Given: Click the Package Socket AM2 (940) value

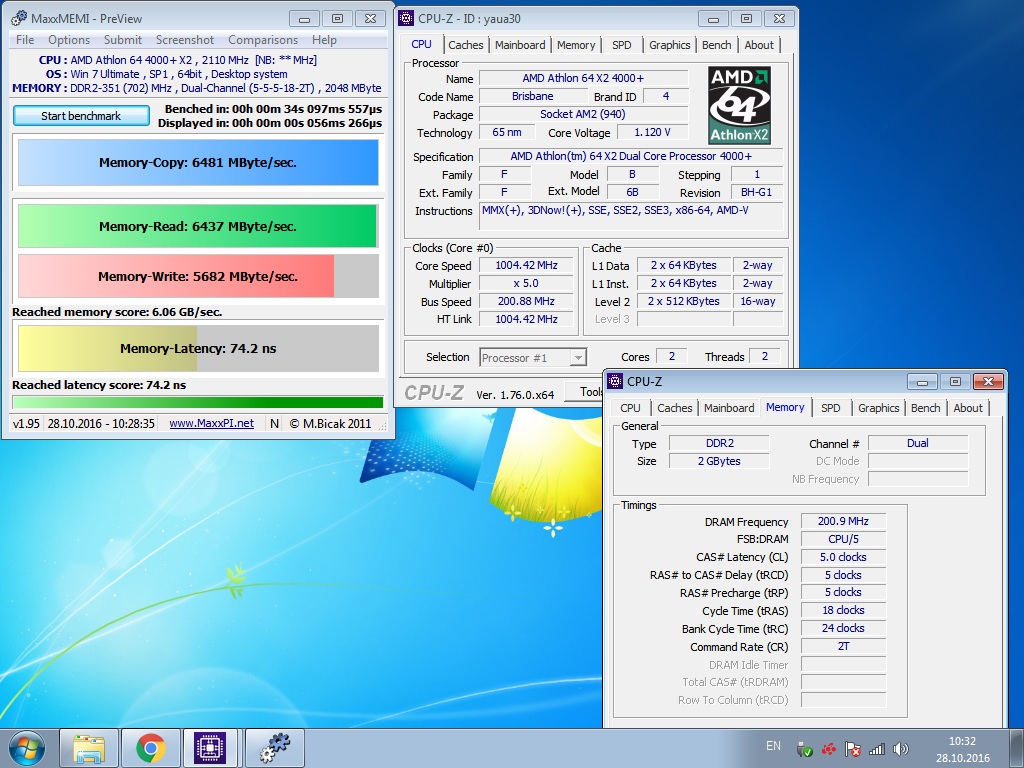Looking at the screenshot, I should click(x=583, y=114).
